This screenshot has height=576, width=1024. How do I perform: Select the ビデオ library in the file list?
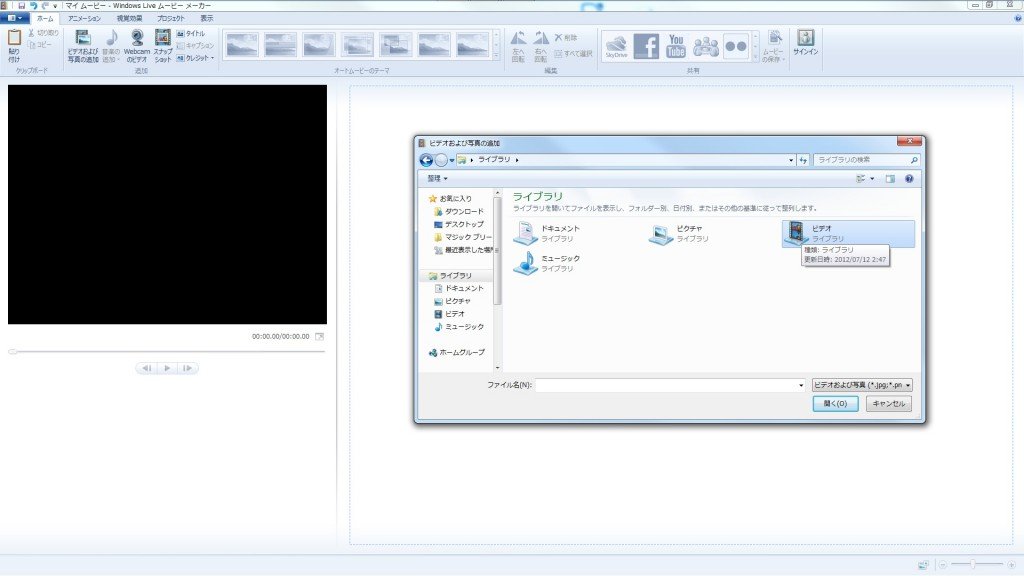(x=848, y=233)
